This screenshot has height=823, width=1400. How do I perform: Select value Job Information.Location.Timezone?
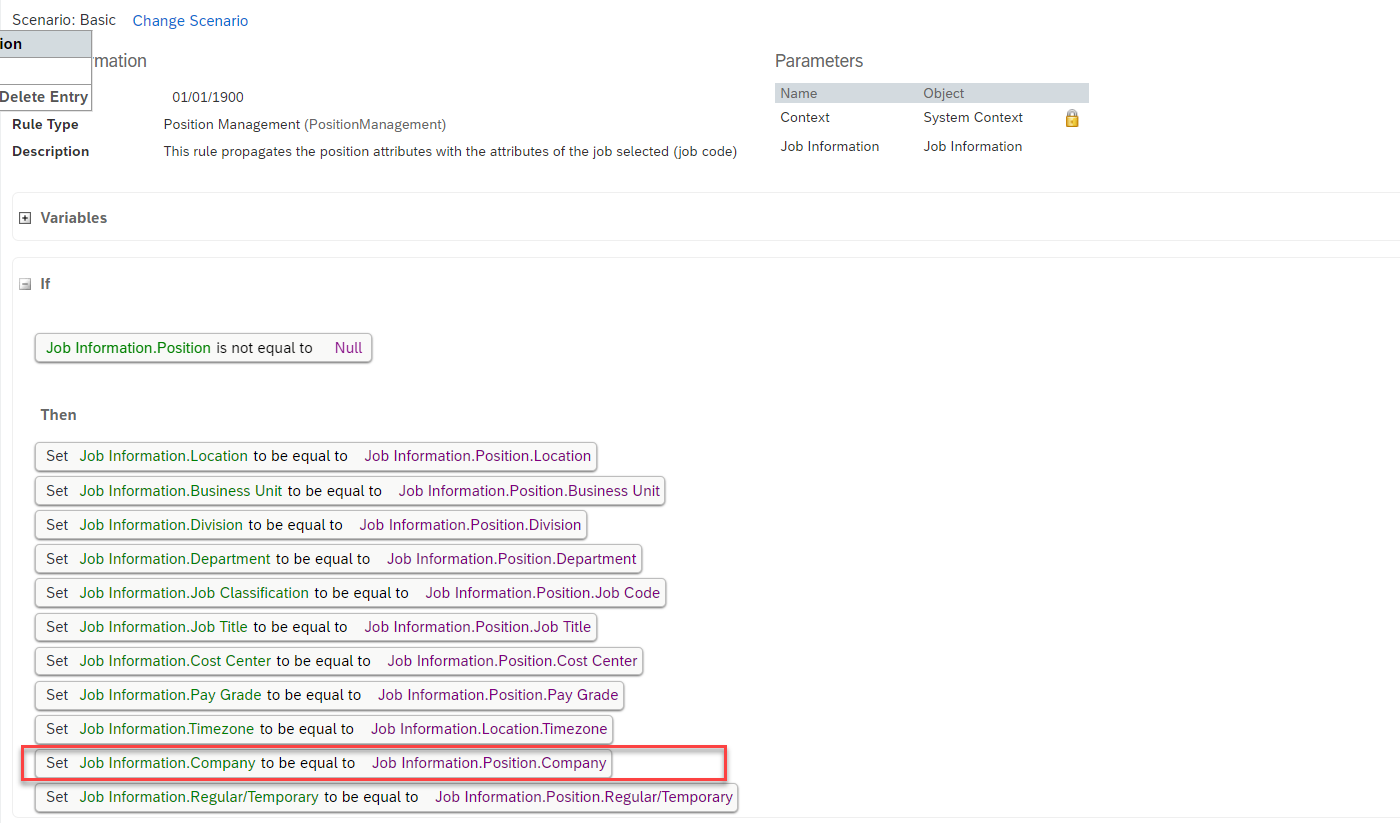pos(489,729)
